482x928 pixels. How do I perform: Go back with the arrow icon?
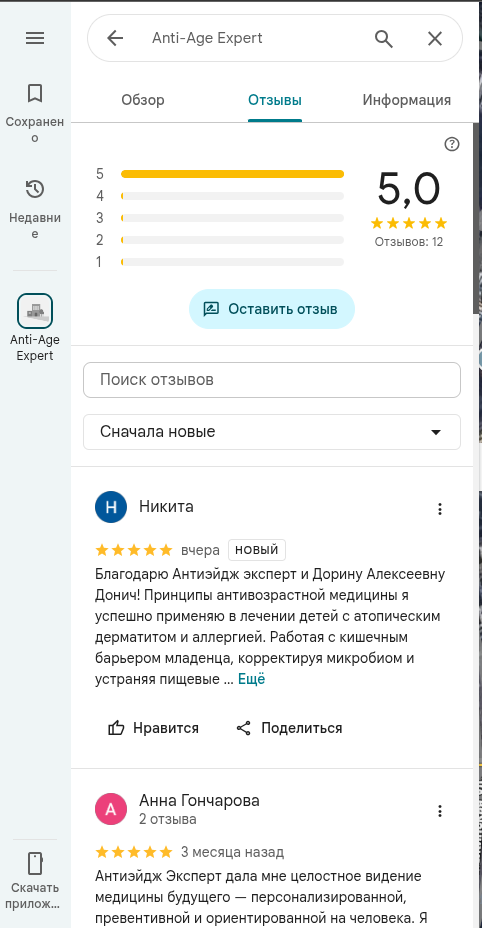[x=115, y=38]
